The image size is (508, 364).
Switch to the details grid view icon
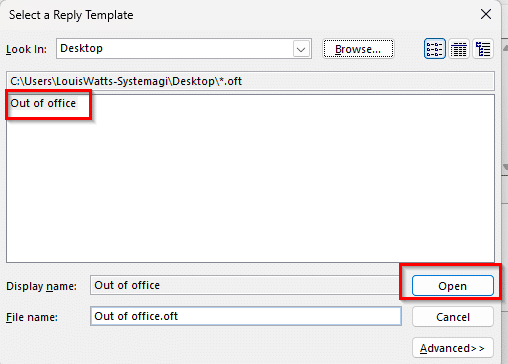point(459,49)
